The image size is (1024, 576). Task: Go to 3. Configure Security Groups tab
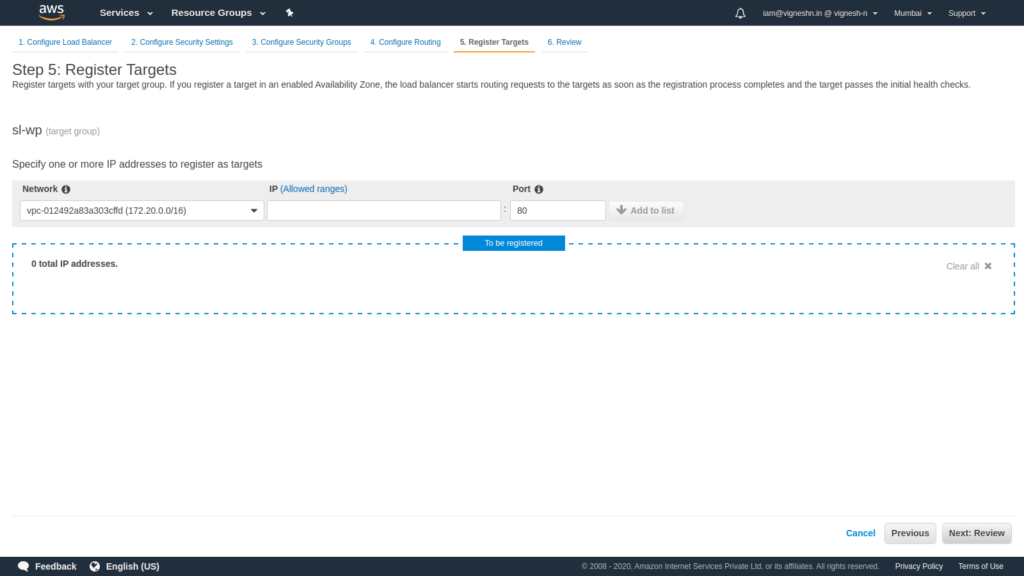[301, 42]
